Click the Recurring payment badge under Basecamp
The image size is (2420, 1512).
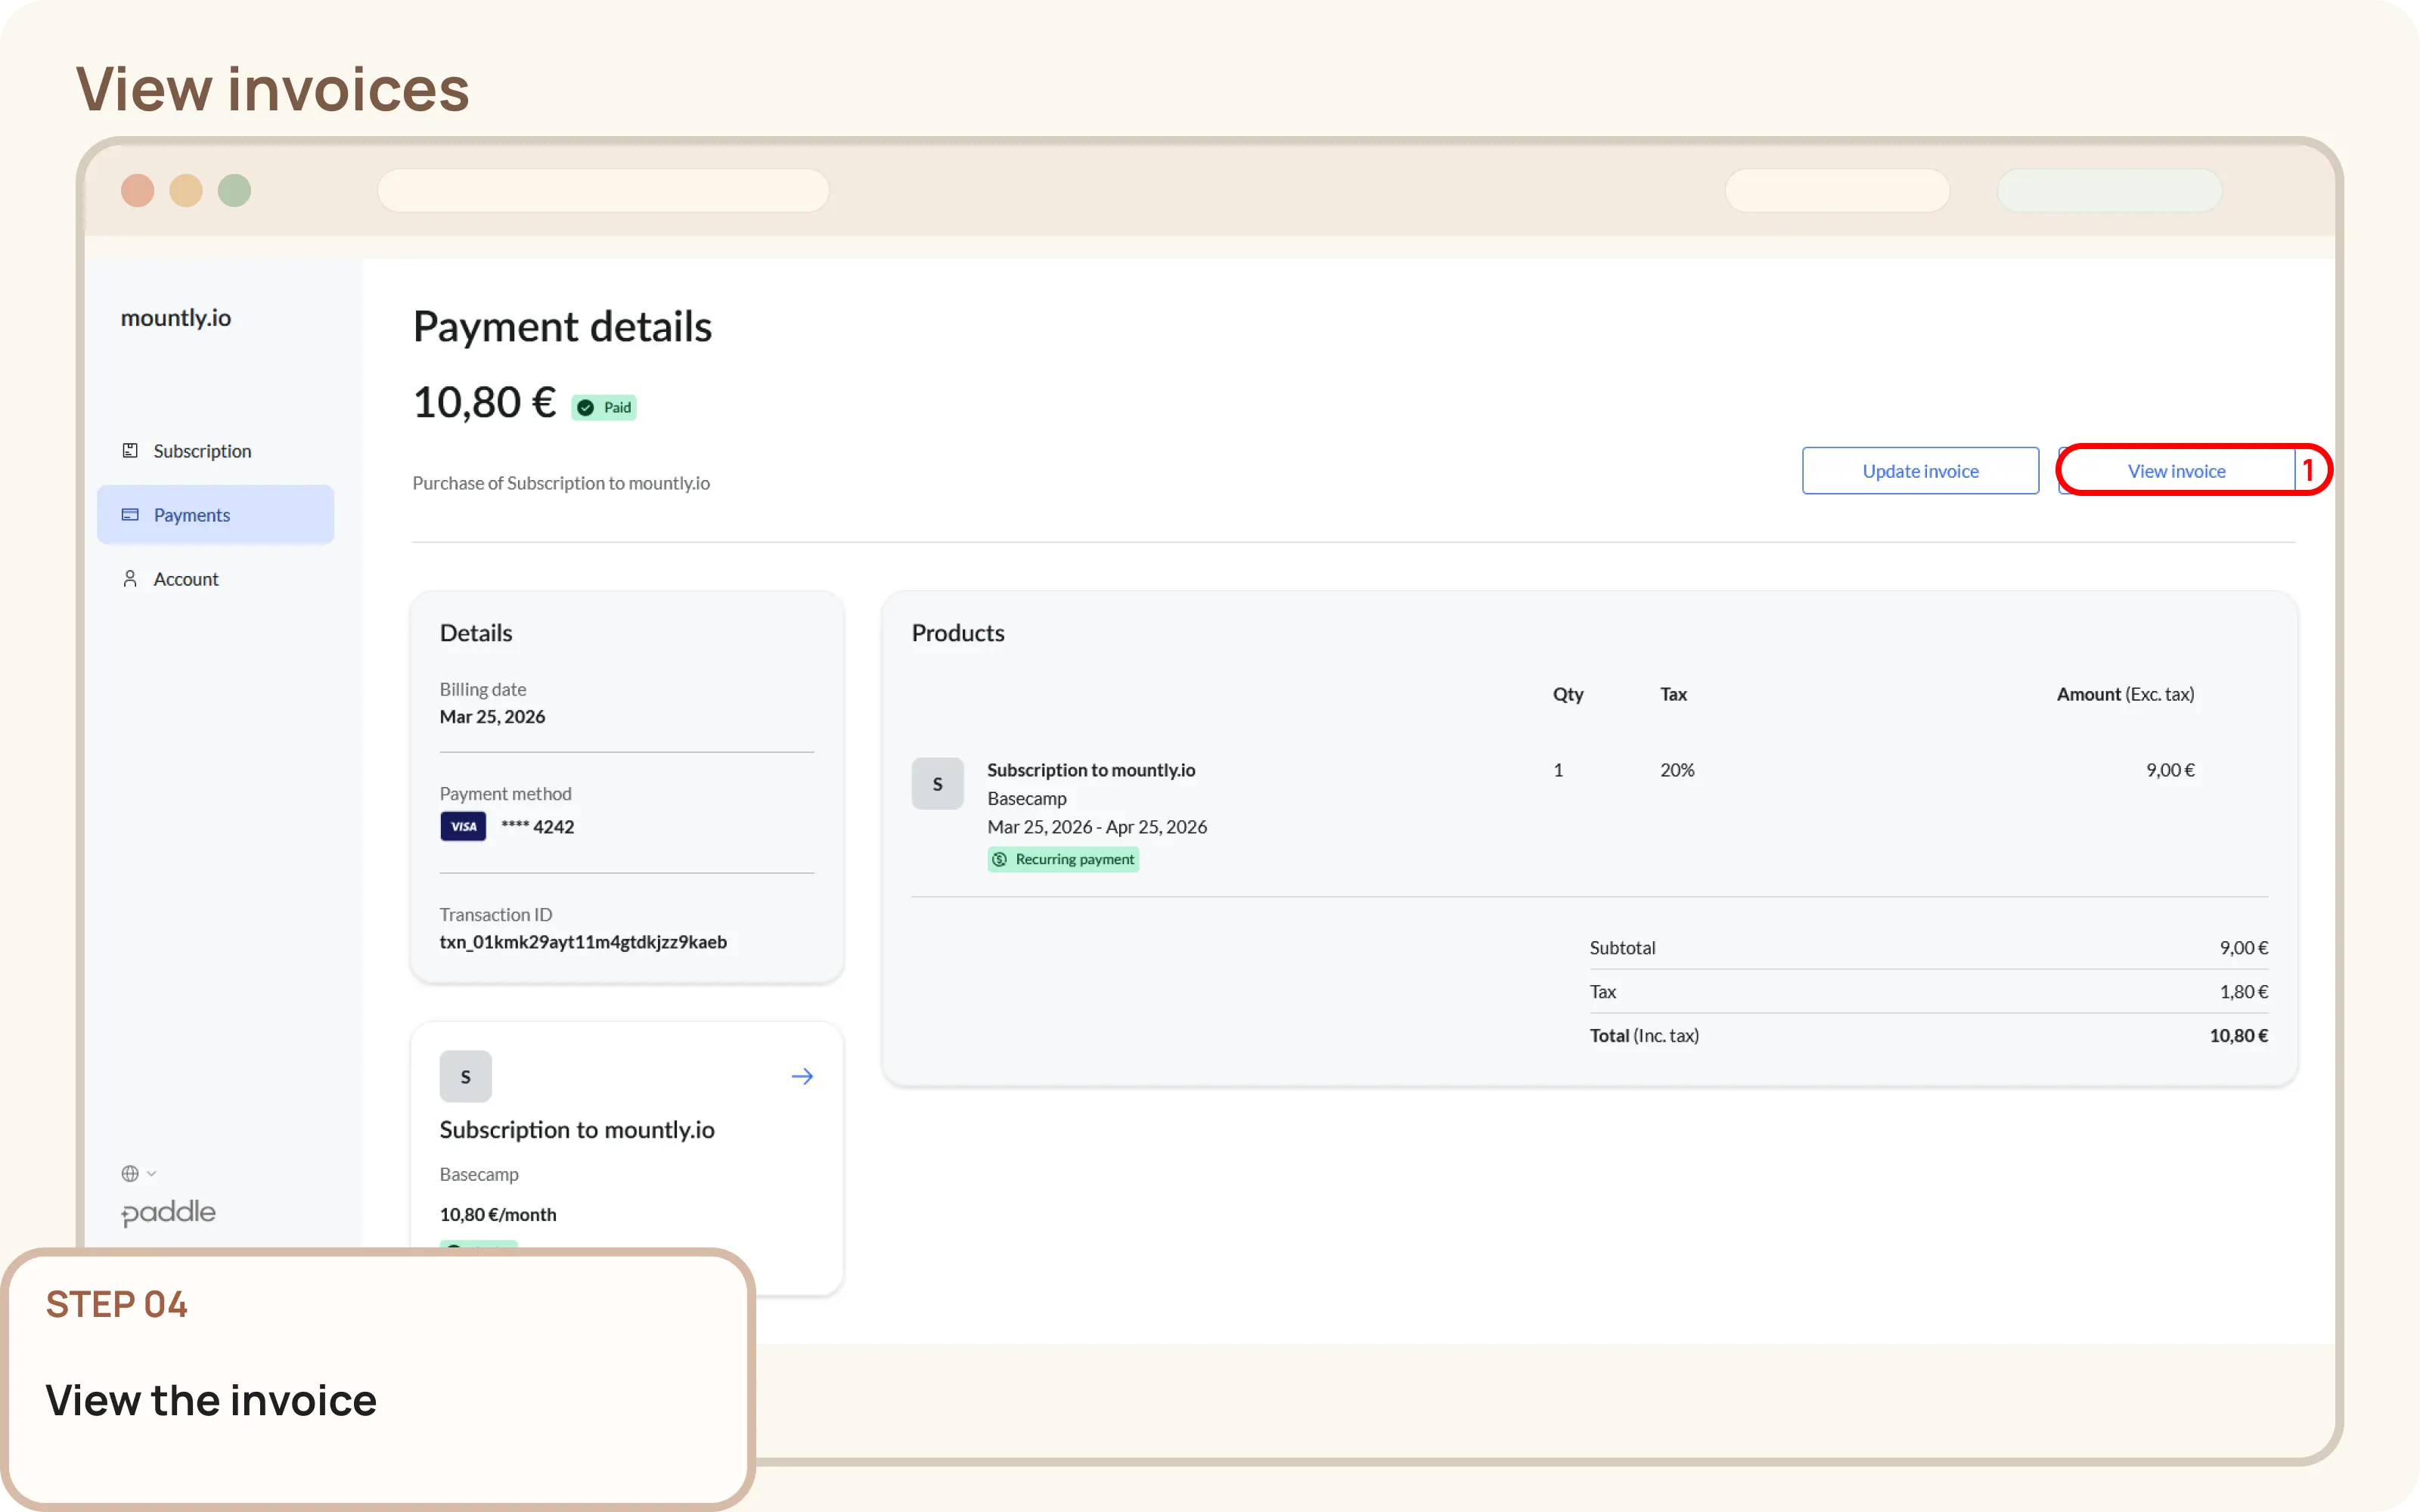click(x=1063, y=858)
